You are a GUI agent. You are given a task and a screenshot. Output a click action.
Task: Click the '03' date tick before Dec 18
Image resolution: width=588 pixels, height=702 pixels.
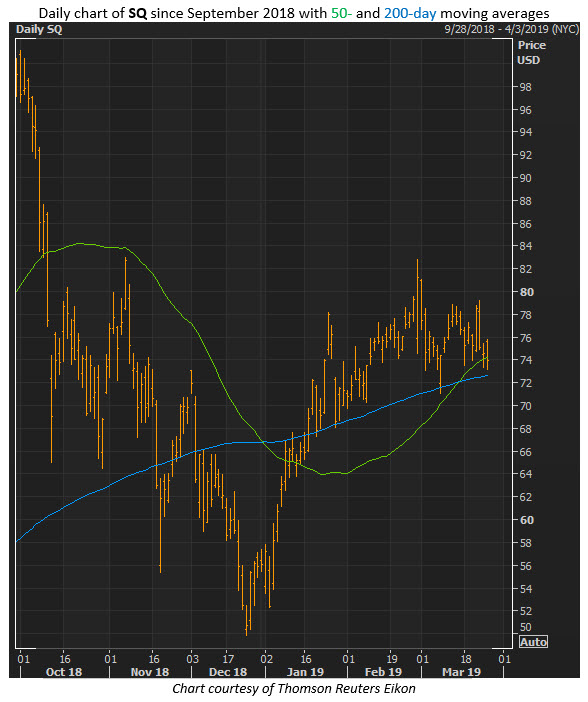192,659
